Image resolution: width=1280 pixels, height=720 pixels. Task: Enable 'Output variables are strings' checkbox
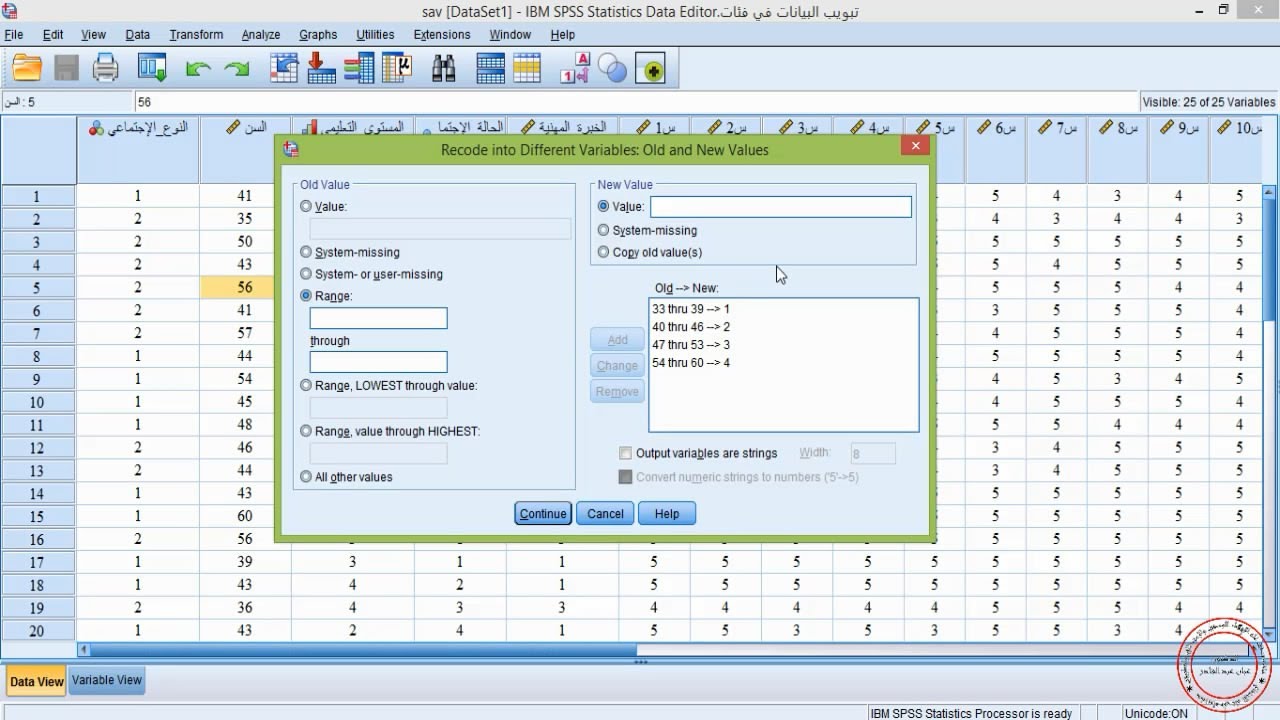pyautogui.click(x=626, y=453)
